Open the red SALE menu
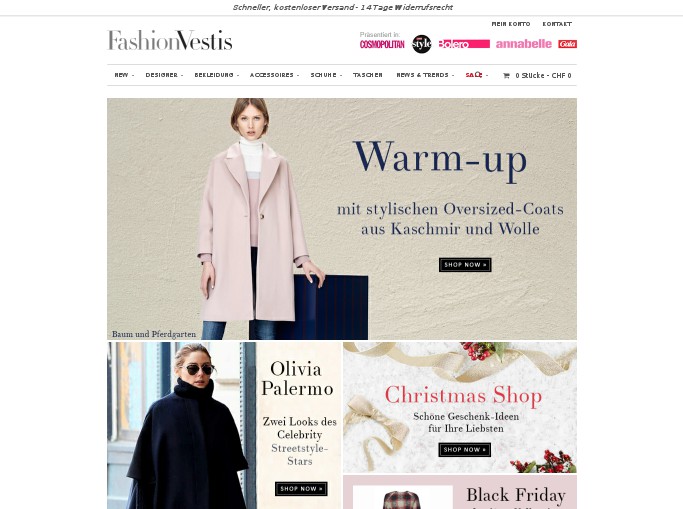683x509 pixels. 476,75
